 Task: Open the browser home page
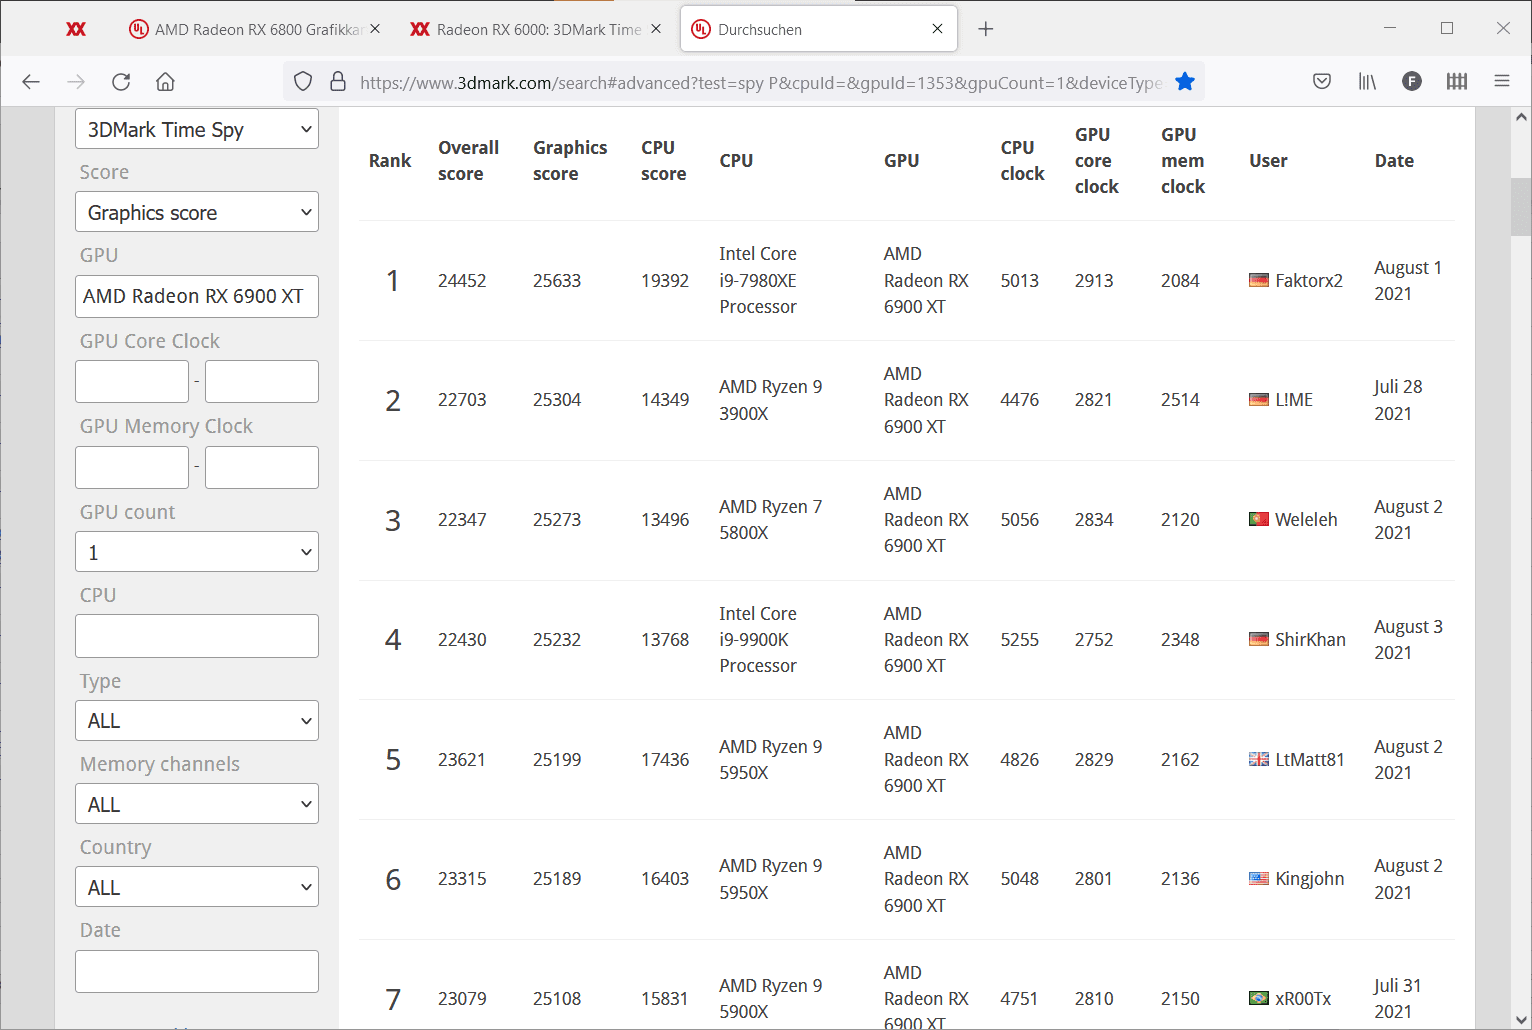[x=166, y=82]
